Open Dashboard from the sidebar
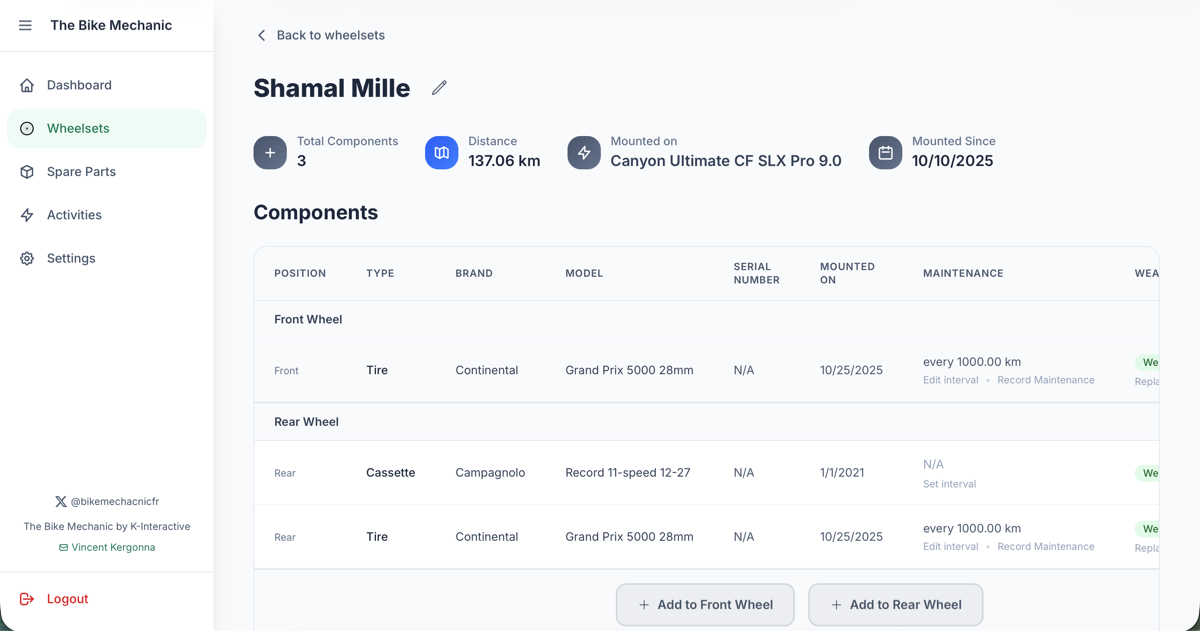This screenshot has height=631, width=1200. coord(79,85)
